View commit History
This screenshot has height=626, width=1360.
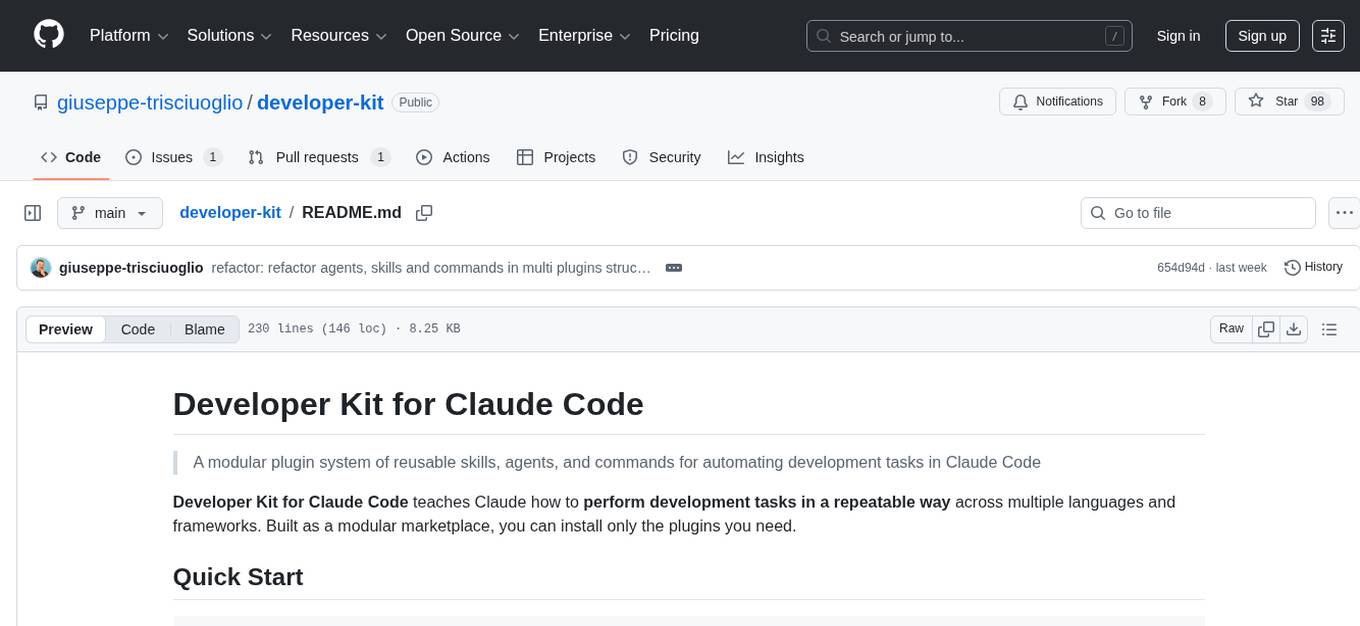click(1313, 267)
